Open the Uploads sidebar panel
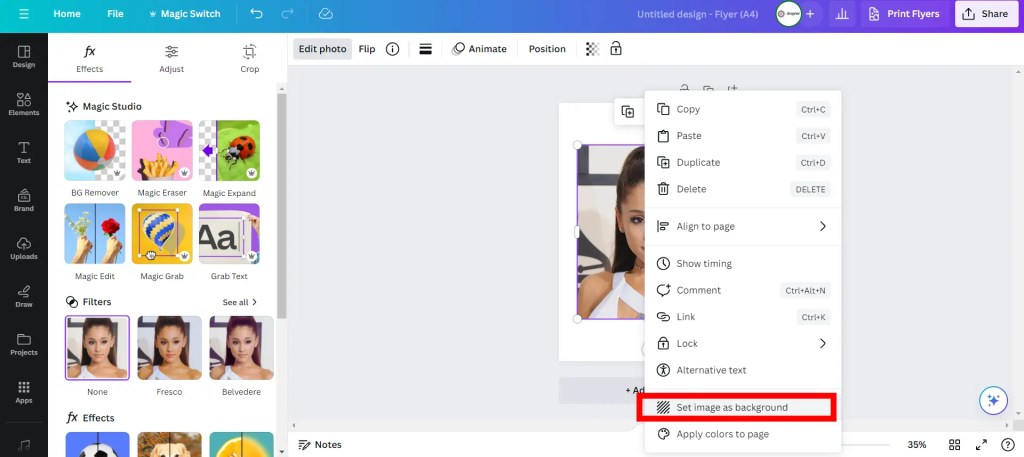Viewport: 1024px width, 457px height. pyautogui.click(x=23, y=248)
